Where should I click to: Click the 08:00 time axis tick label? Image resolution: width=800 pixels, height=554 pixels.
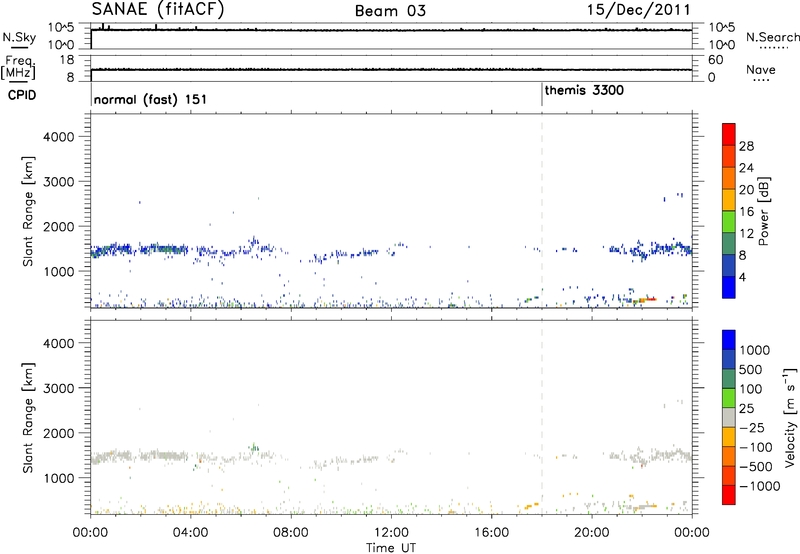point(291,533)
